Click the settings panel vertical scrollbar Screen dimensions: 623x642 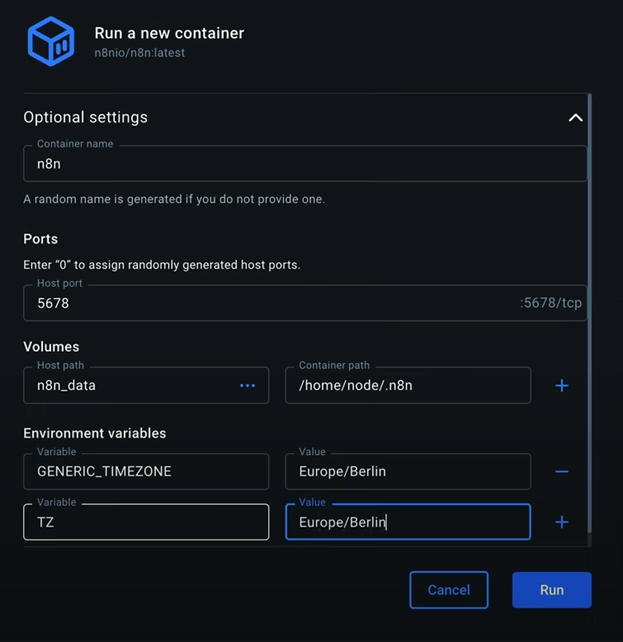(590, 300)
